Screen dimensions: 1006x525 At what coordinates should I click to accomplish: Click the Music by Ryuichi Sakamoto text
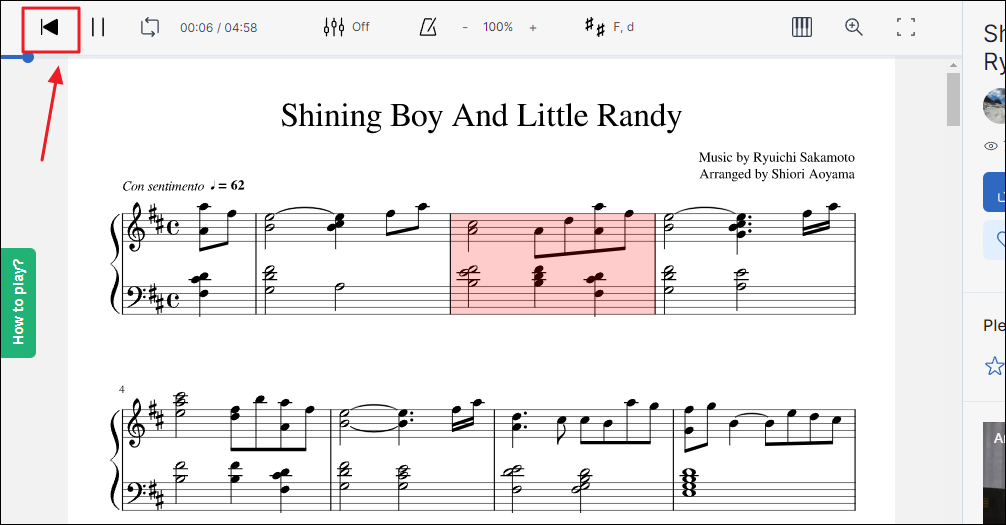776,157
